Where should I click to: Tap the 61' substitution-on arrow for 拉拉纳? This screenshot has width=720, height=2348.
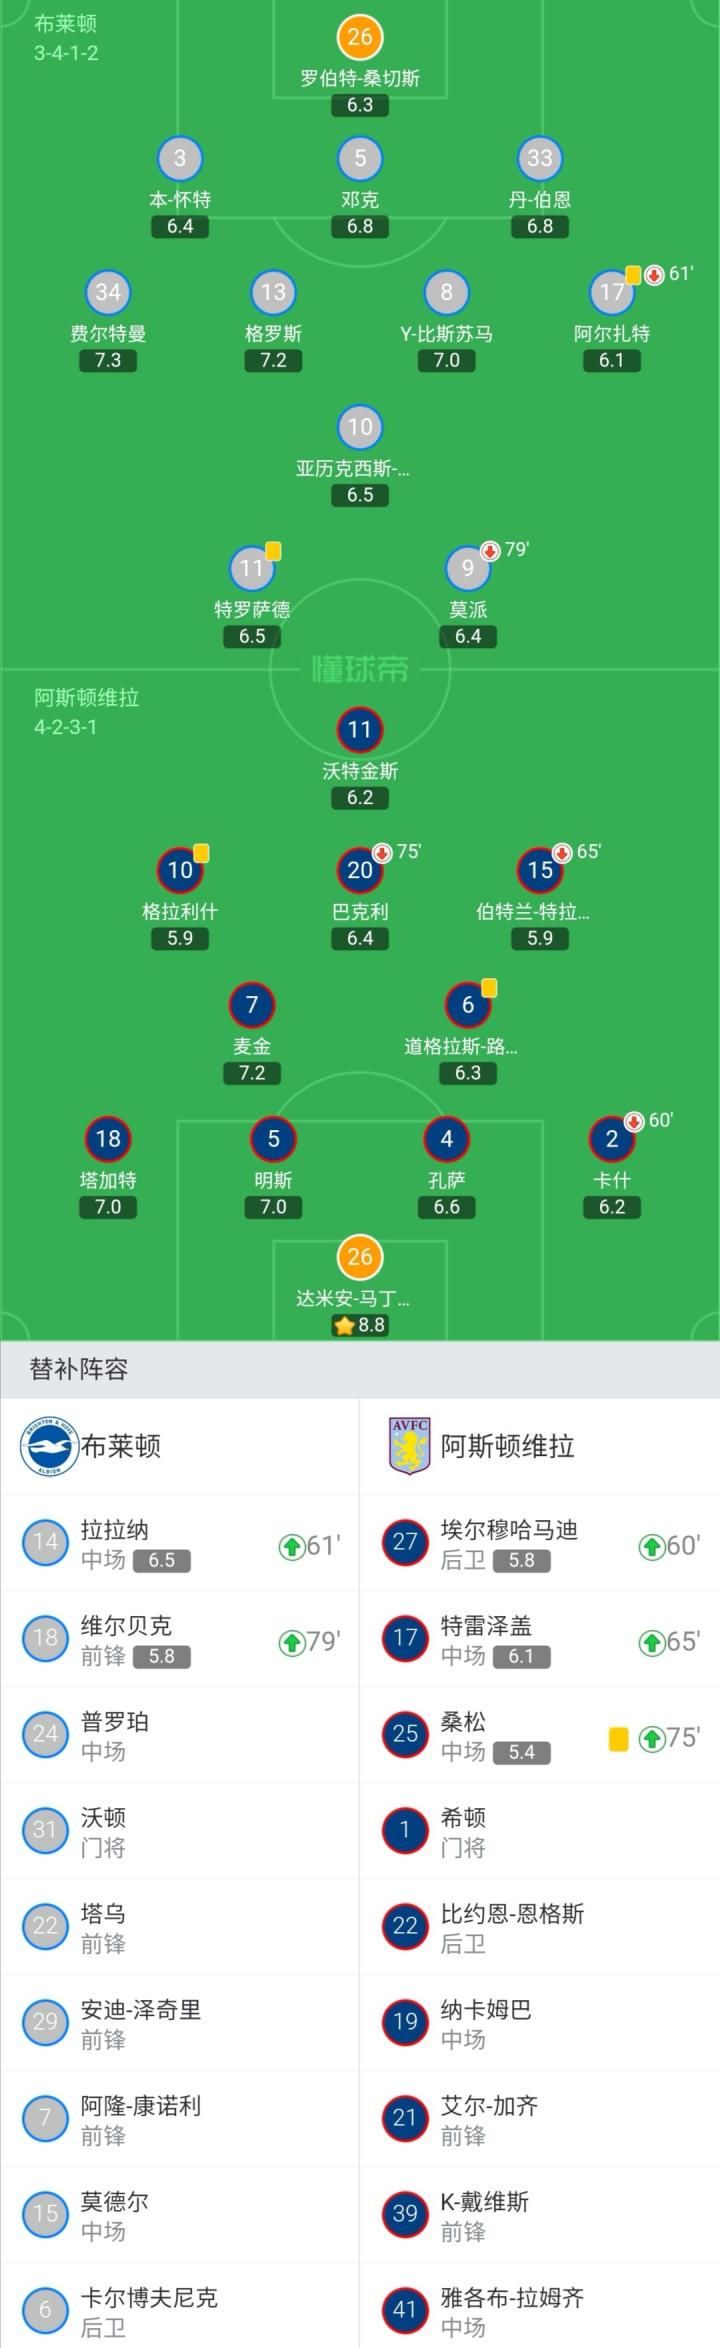tap(291, 1547)
